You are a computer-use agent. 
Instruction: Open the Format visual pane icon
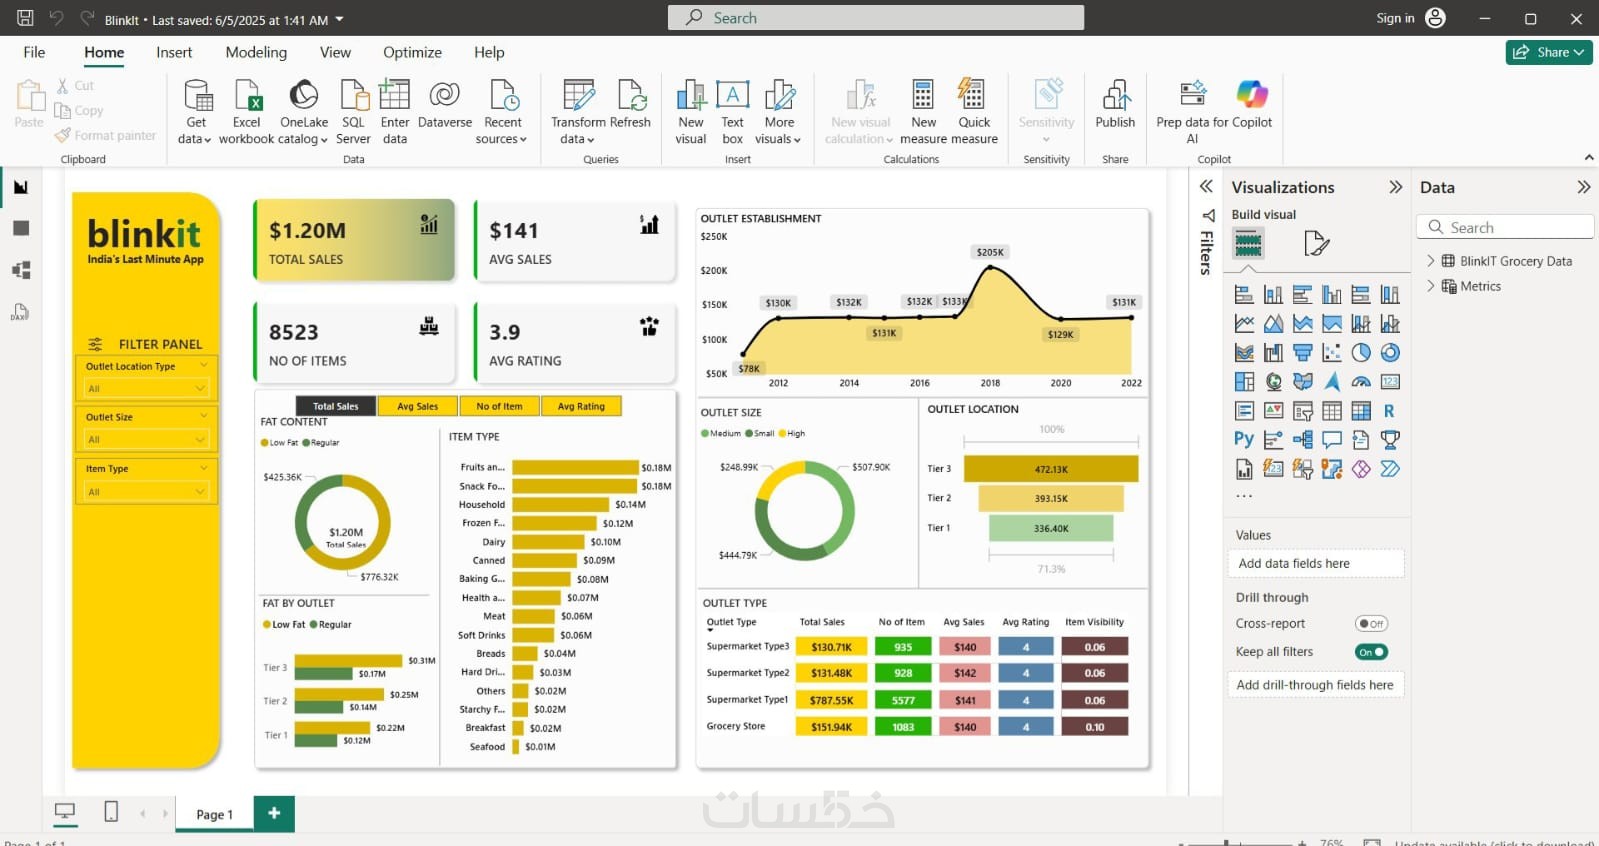coord(1317,243)
